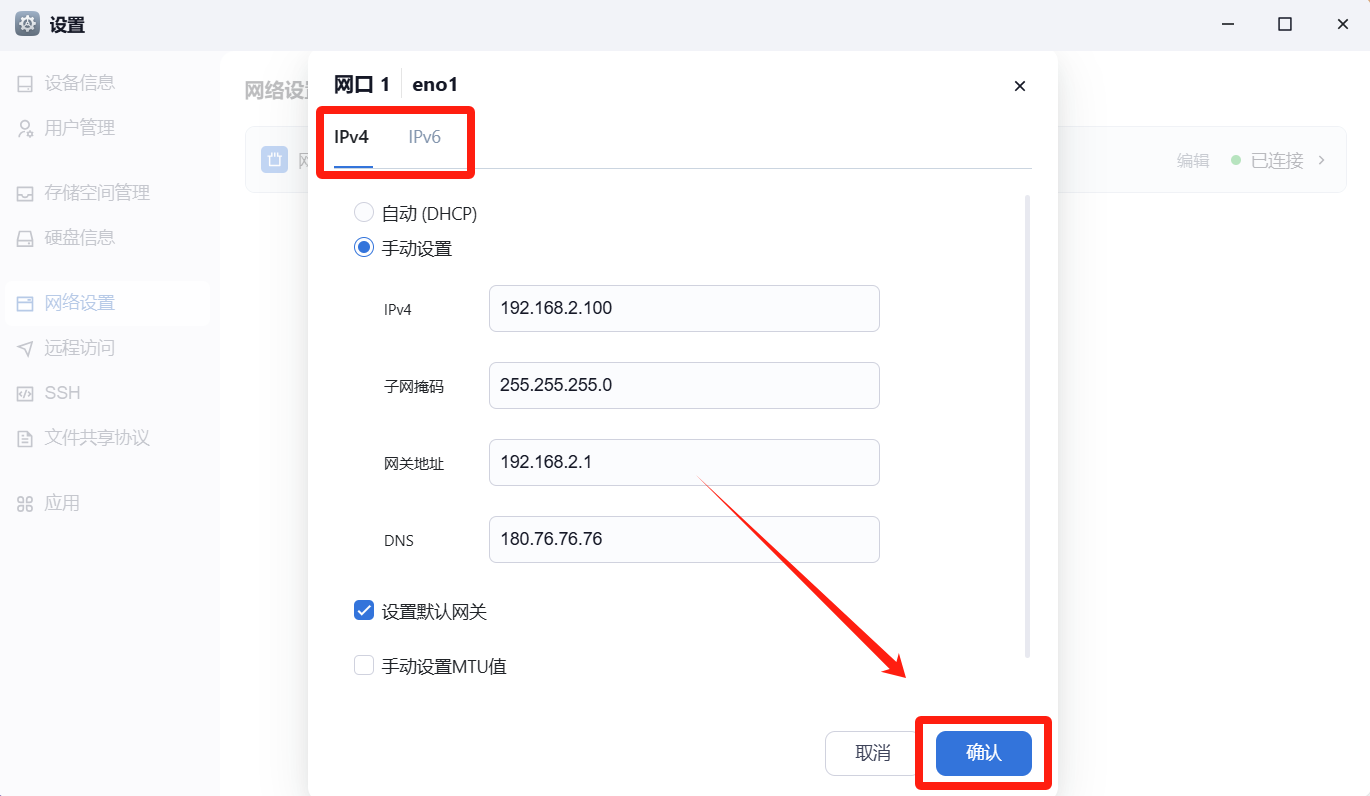Open the file sharing protocol icon
Viewport: 1370px width, 796px height.
tap(25, 438)
